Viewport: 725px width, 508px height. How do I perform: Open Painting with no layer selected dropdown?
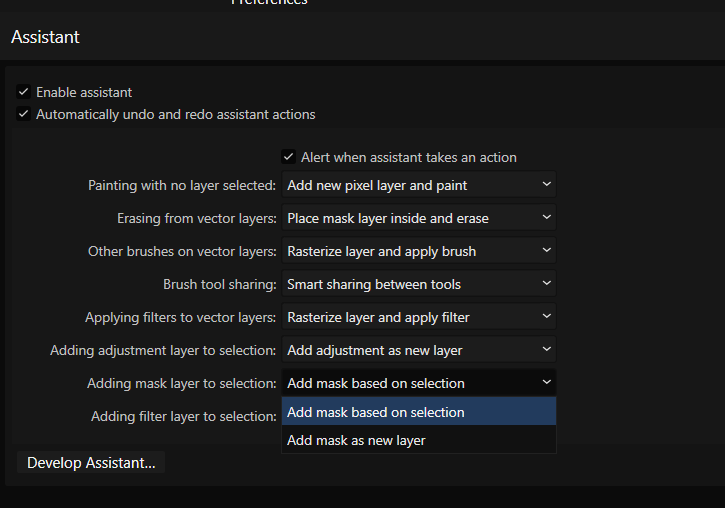pos(418,185)
